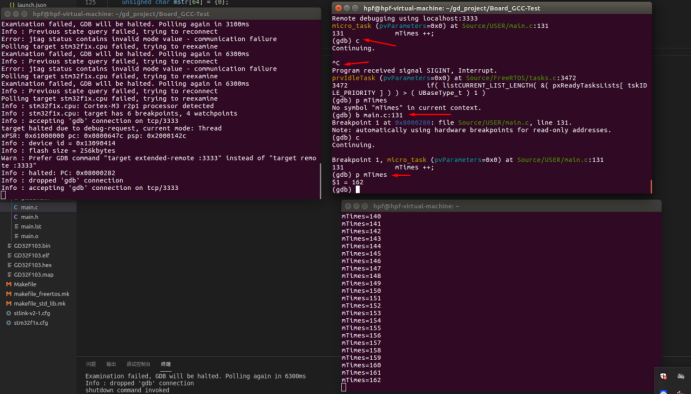Click the crossed-out cloud tray icon
This screenshot has height=394, width=691.
click(681, 376)
